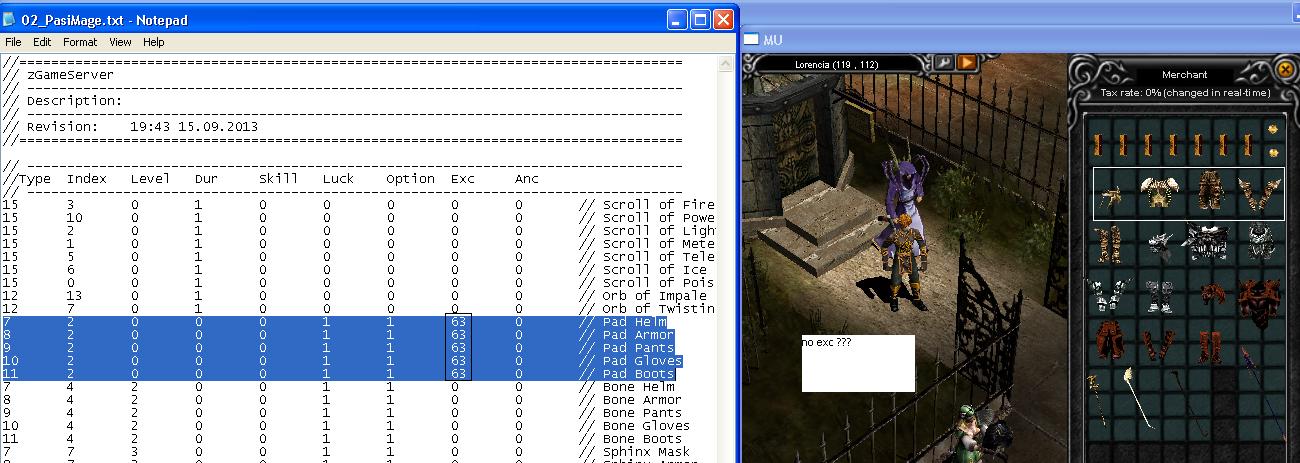Maximize the Notepad window

pos(700,19)
